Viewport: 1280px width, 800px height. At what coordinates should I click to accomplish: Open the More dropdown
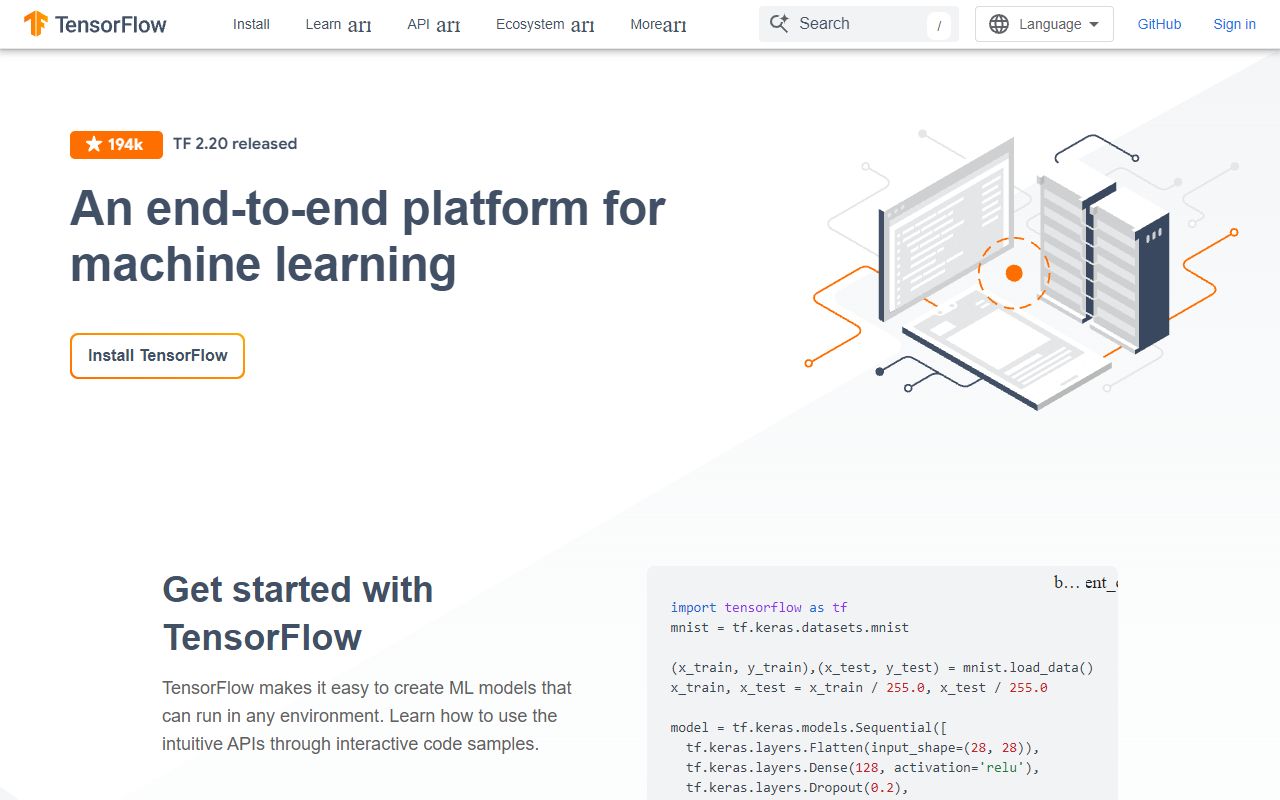[x=657, y=25]
